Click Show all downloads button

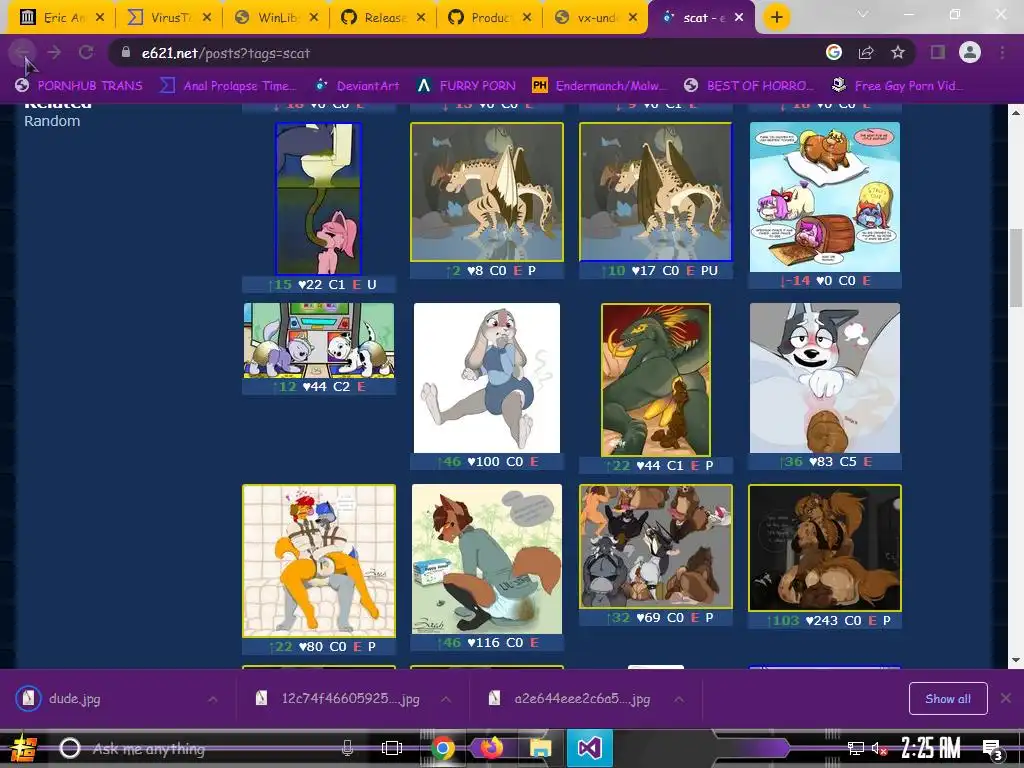point(948,699)
